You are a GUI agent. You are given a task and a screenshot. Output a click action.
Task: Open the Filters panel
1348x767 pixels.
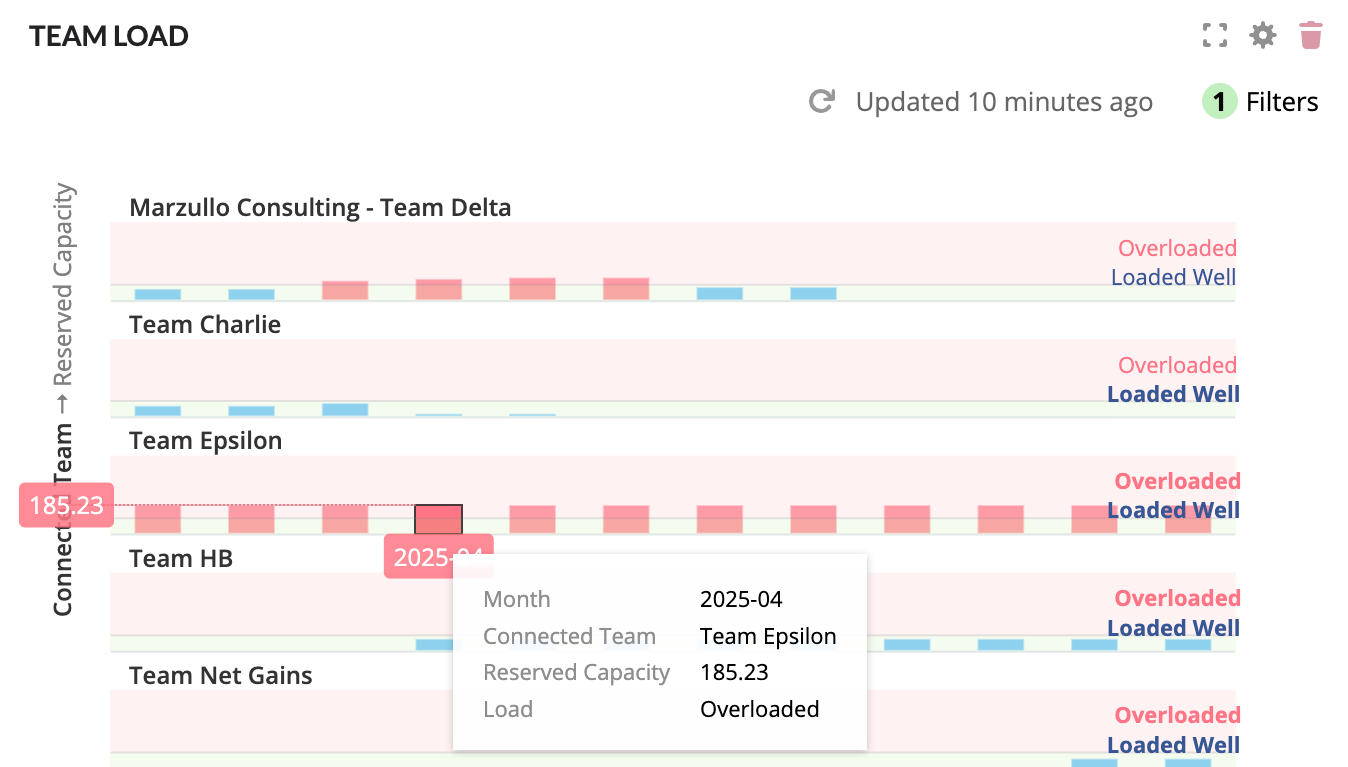[1281, 102]
